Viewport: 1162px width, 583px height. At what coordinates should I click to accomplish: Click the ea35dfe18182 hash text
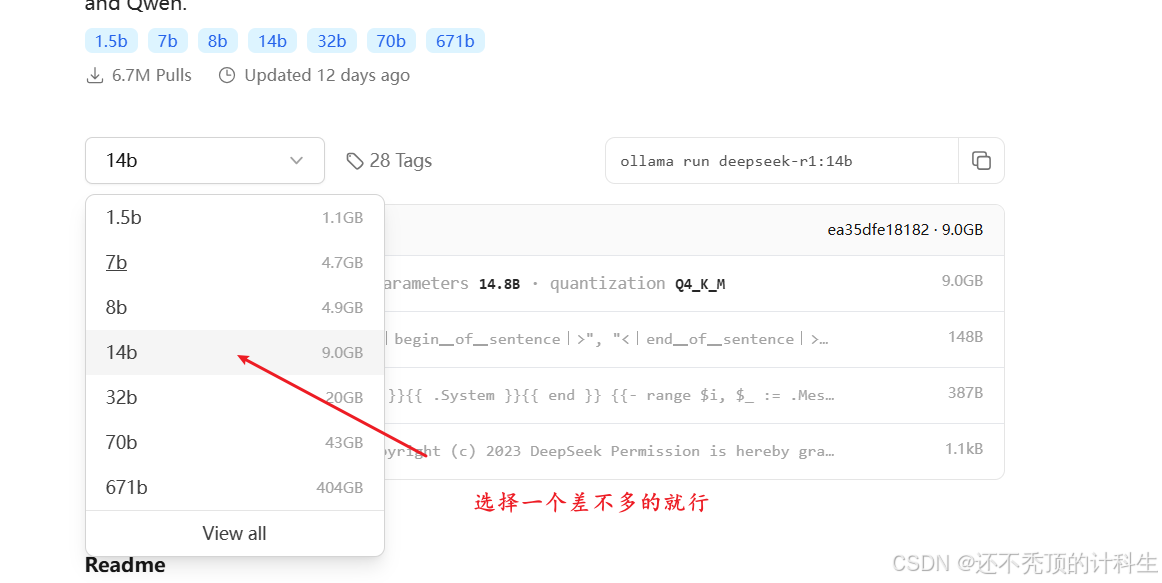click(x=878, y=230)
